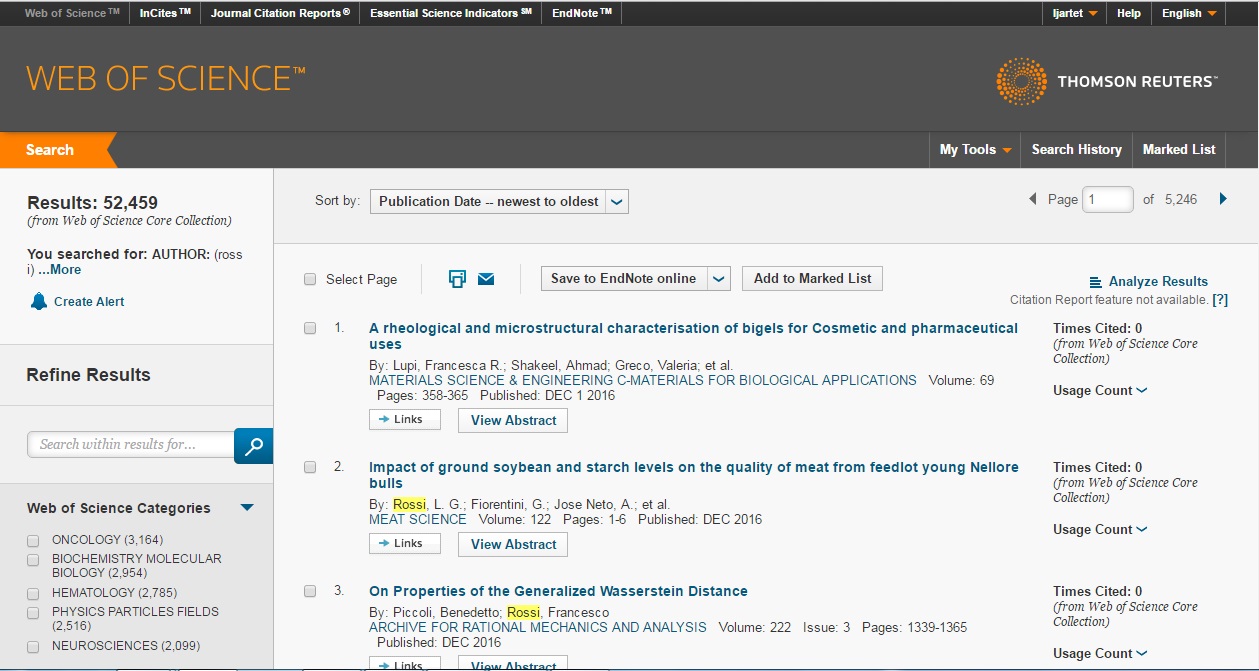Open Generalized Wasserstein Distance article
This screenshot has width=1259, height=671.
pos(558,591)
